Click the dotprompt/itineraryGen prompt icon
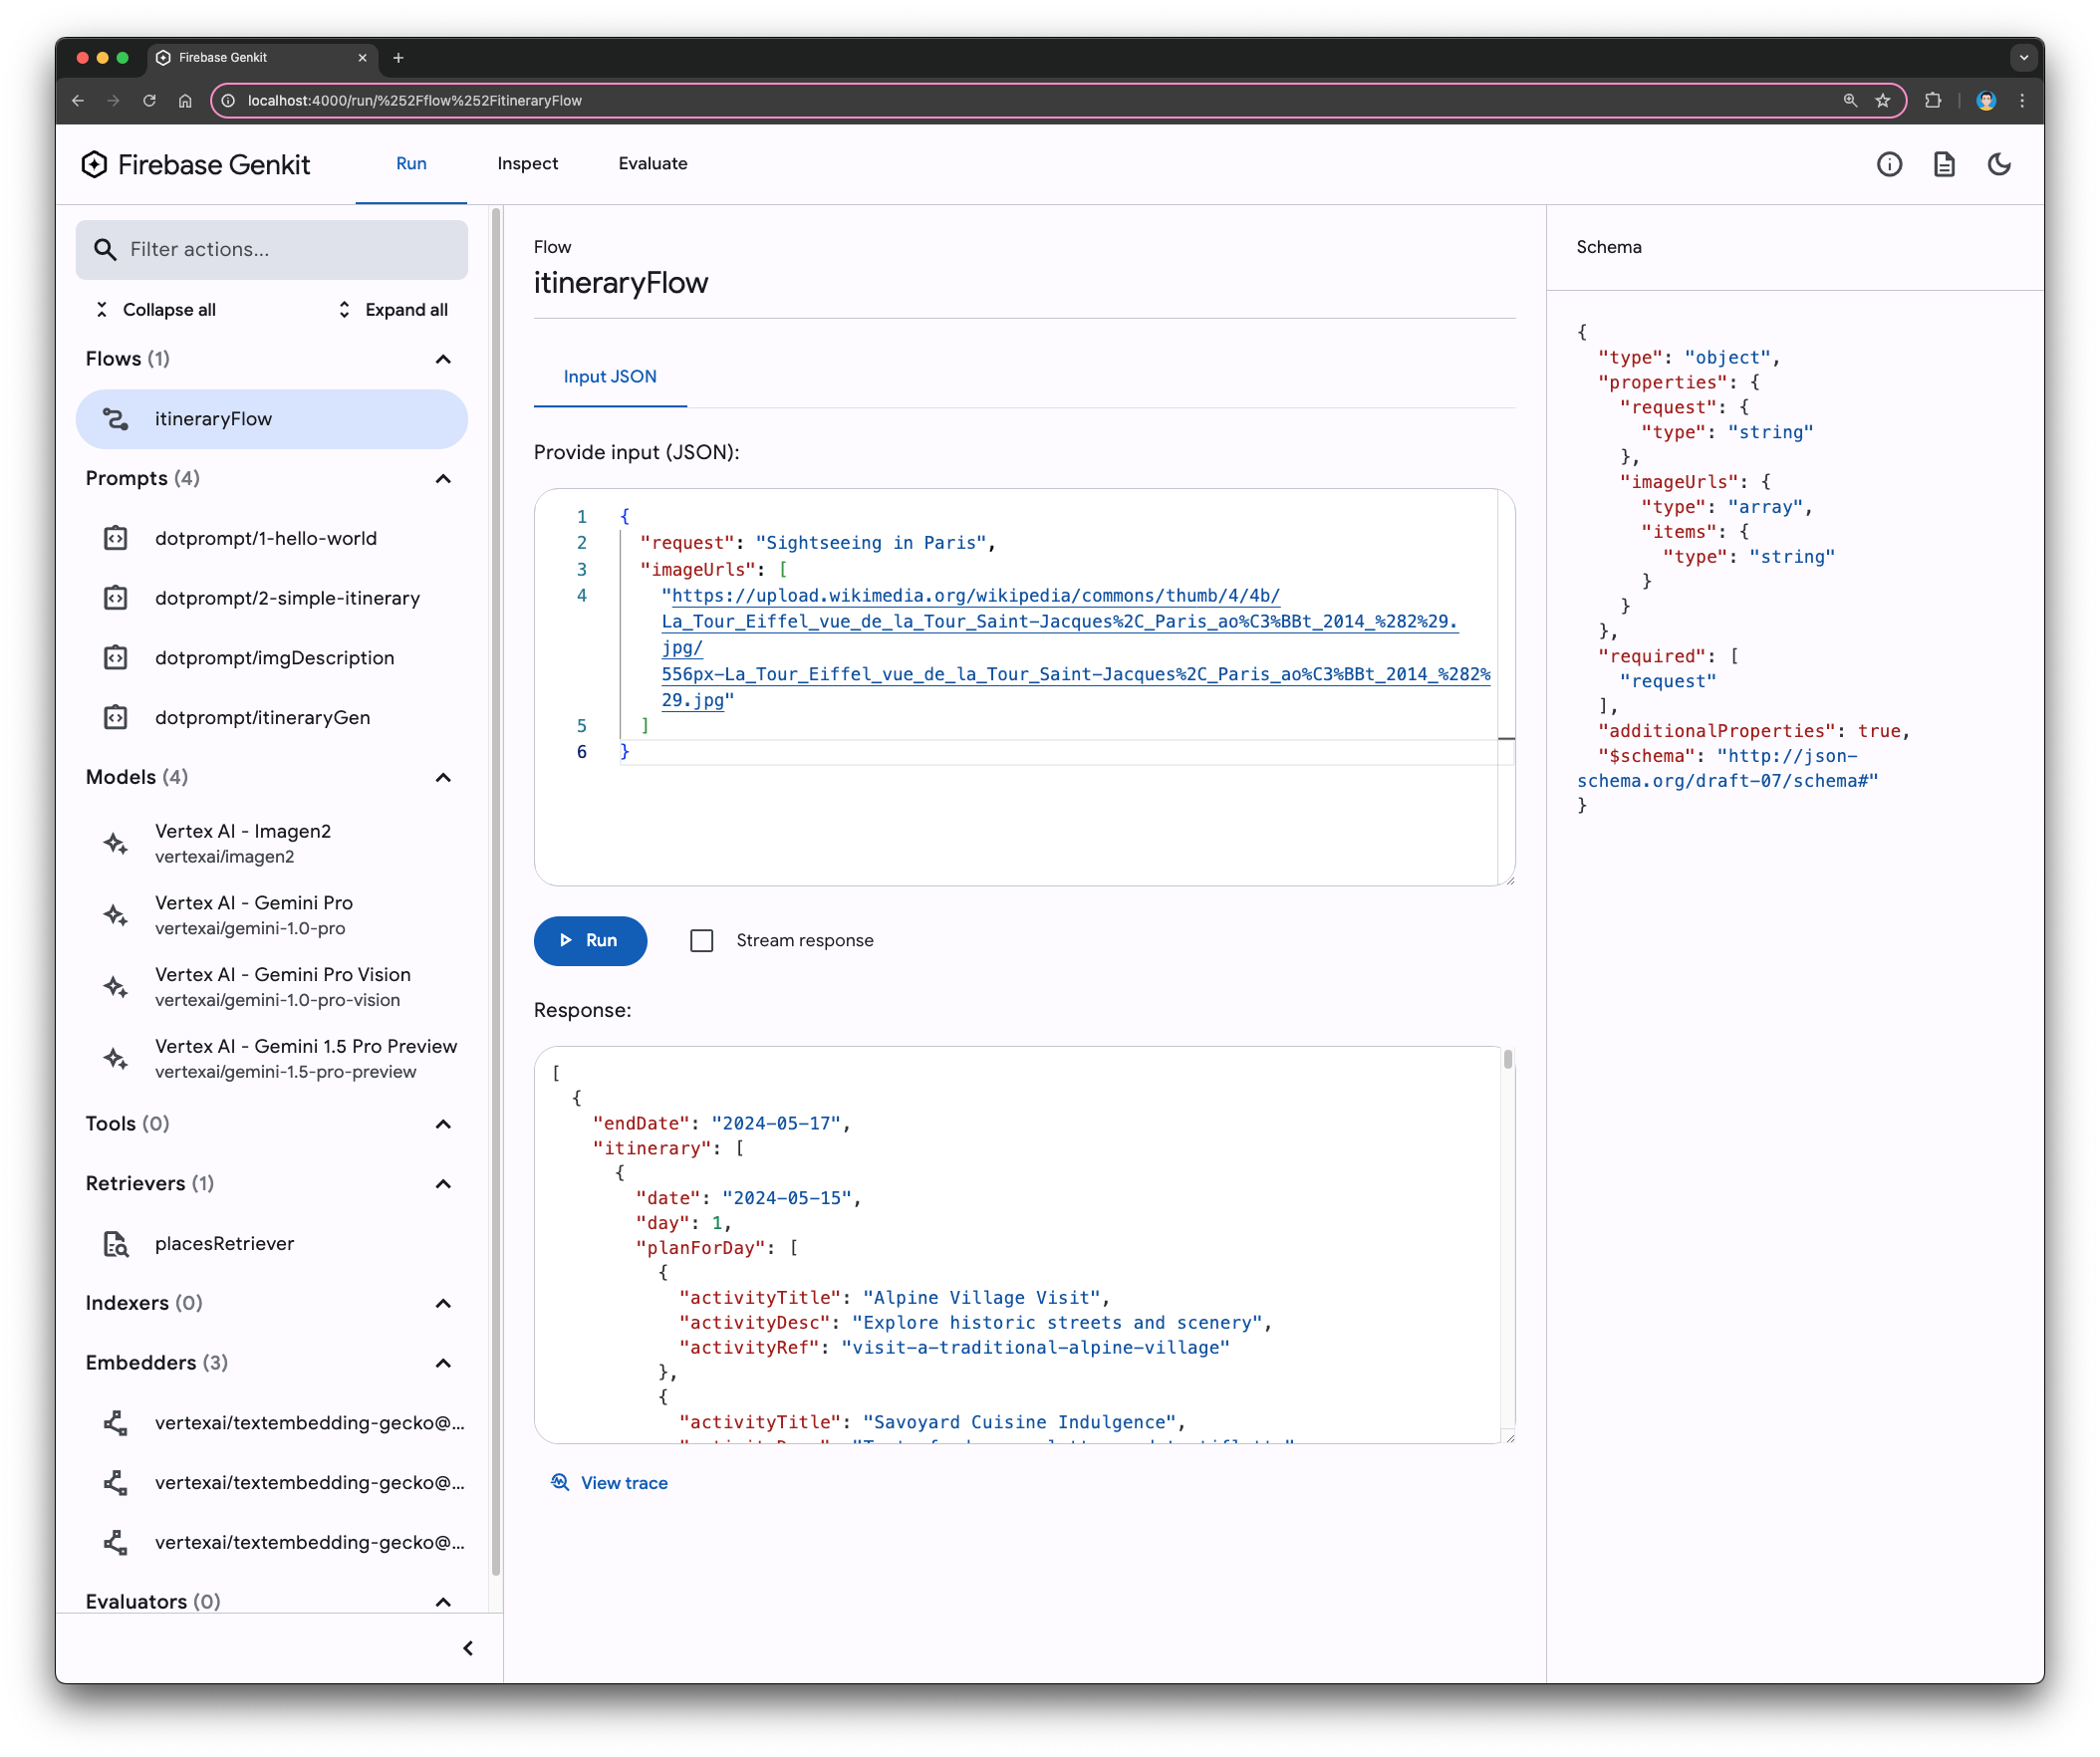Viewport: 2100px width, 1757px height. point(116,718)
